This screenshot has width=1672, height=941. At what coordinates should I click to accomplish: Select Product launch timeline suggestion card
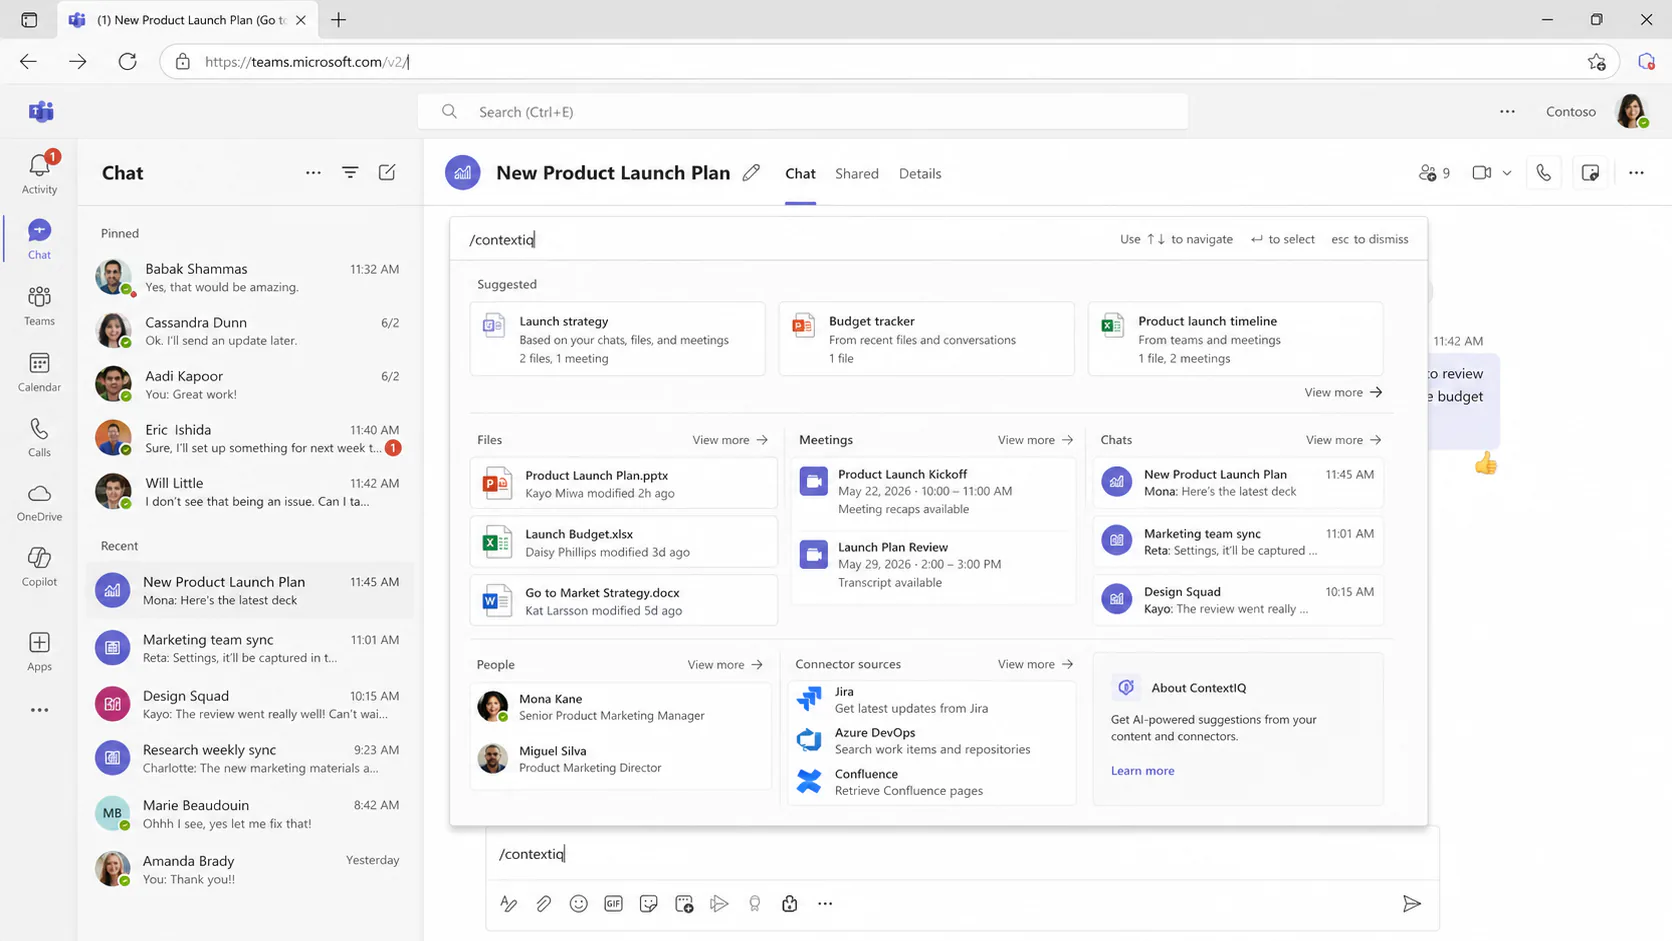click(x=1235, y=339)
